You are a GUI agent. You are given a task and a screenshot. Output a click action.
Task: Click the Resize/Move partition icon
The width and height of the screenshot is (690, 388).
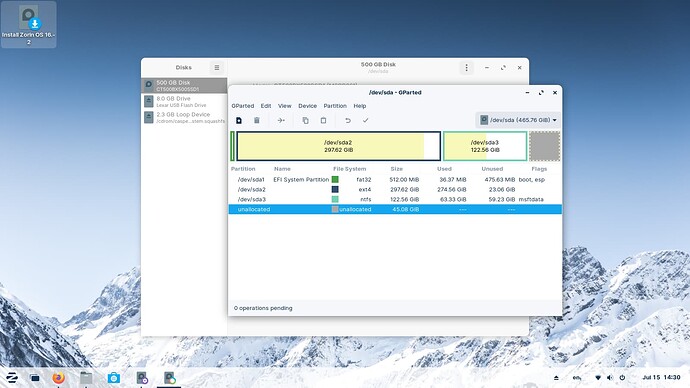pos(281,120)
